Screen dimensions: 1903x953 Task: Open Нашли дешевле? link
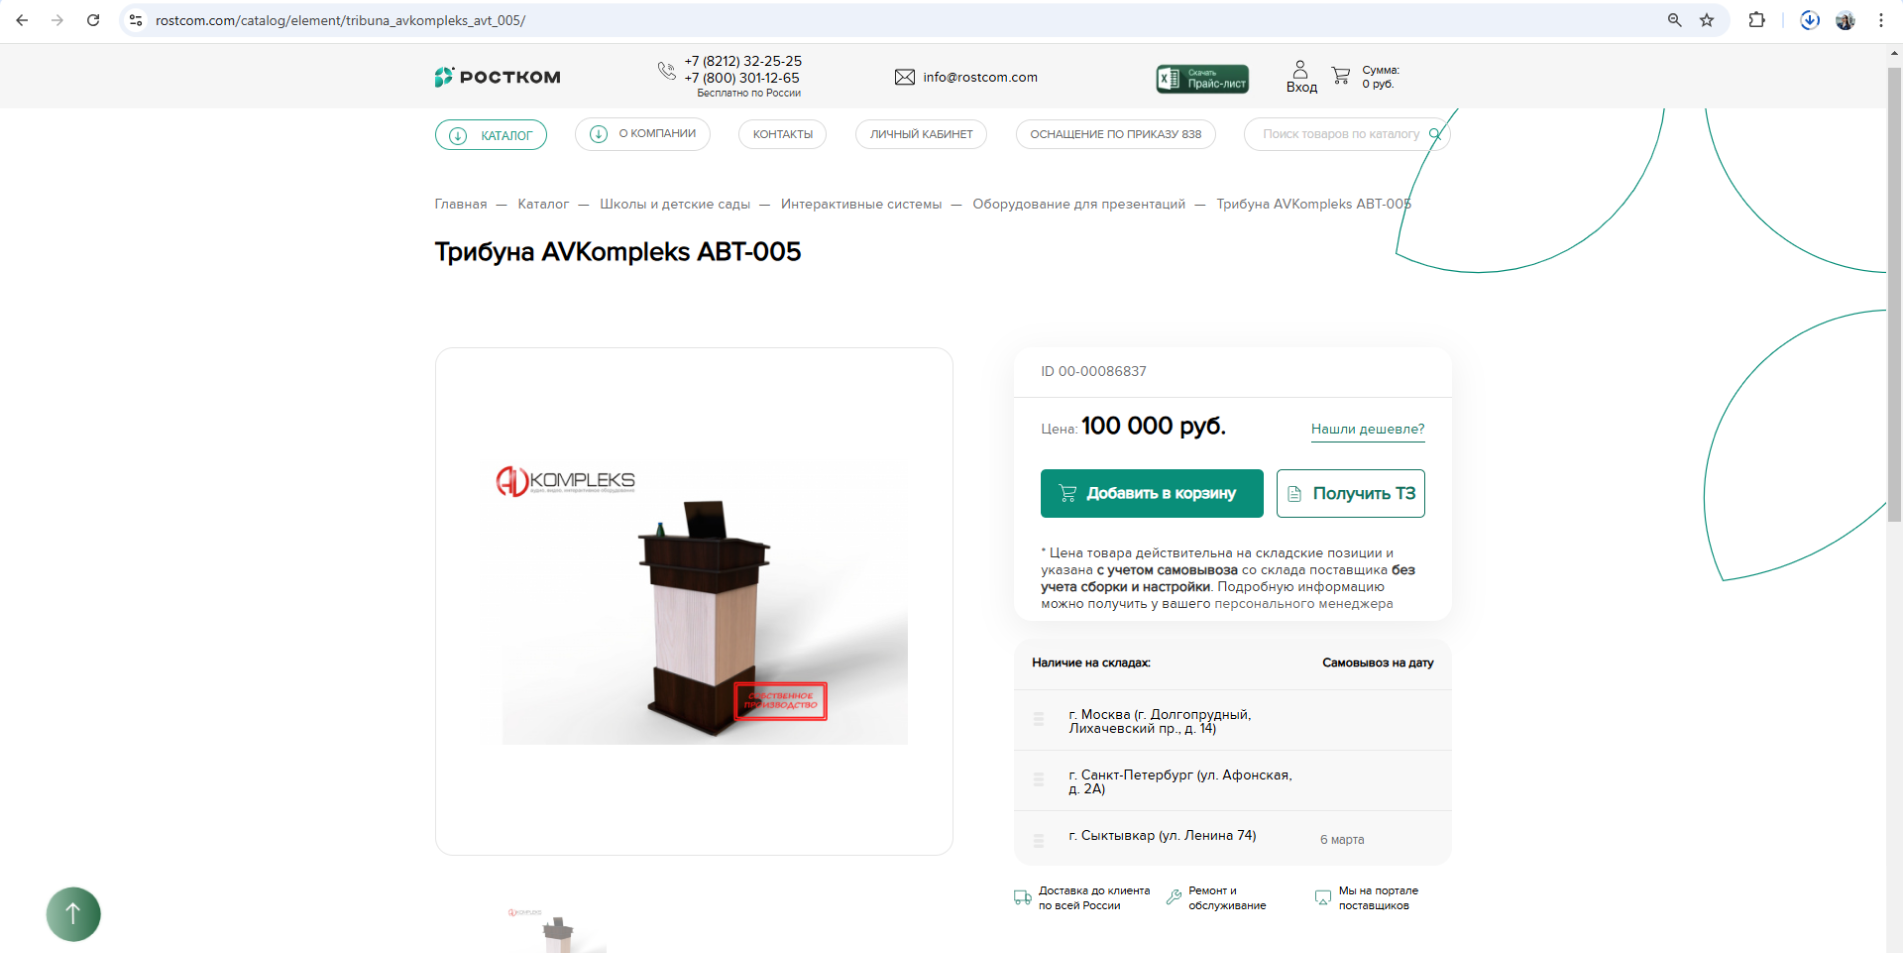[x=1367, y=429]
